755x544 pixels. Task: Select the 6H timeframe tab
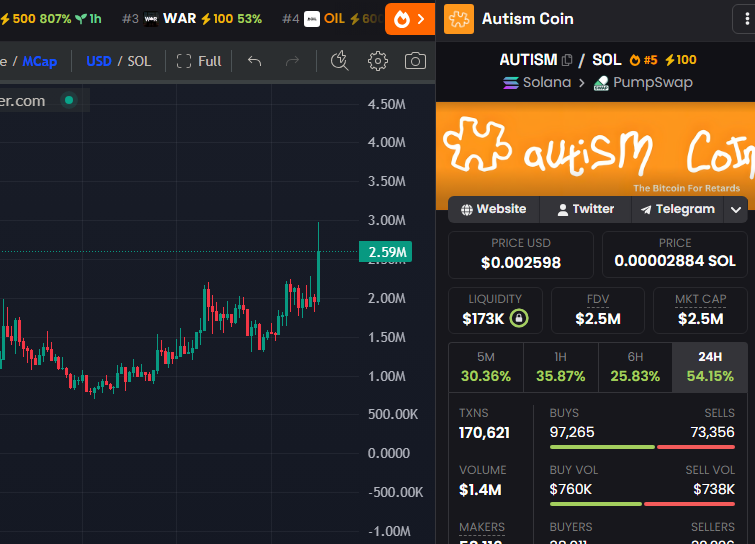click(x=635, y=367)
